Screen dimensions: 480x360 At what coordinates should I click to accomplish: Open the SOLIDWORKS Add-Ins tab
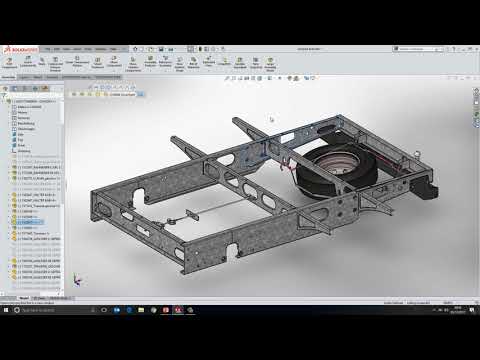76,77
